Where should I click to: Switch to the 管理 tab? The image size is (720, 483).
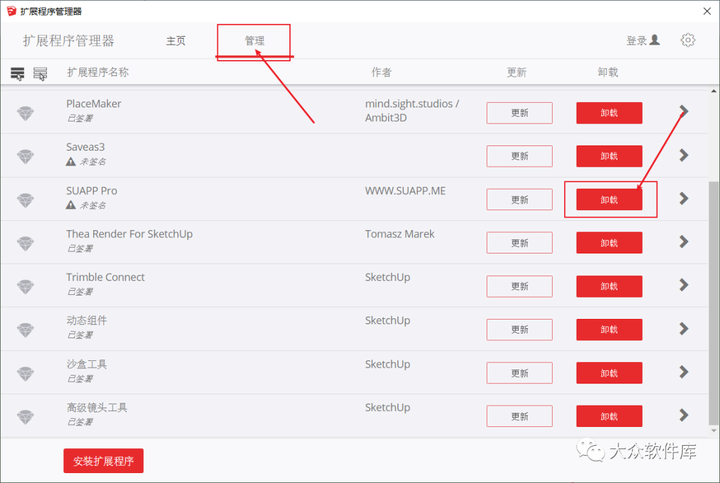(254, 41)
